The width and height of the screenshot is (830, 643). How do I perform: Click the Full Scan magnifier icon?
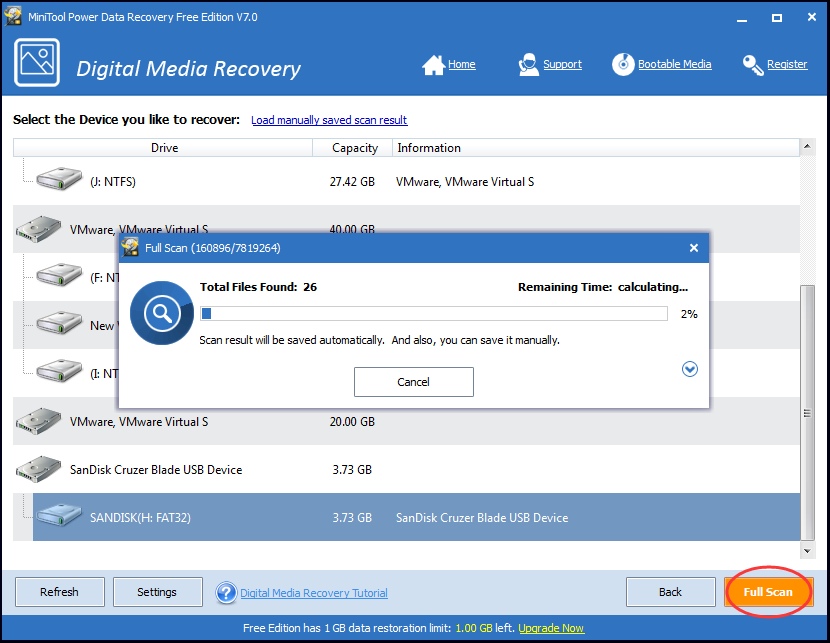tap(162, 313)
